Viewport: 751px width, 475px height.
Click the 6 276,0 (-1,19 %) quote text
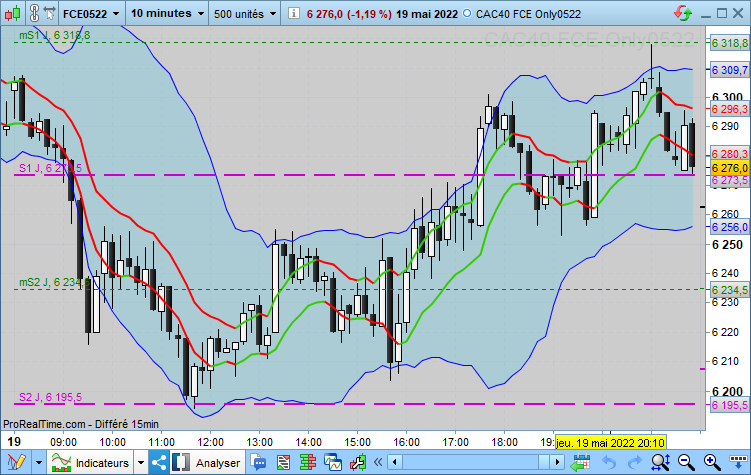pos(349,14)
